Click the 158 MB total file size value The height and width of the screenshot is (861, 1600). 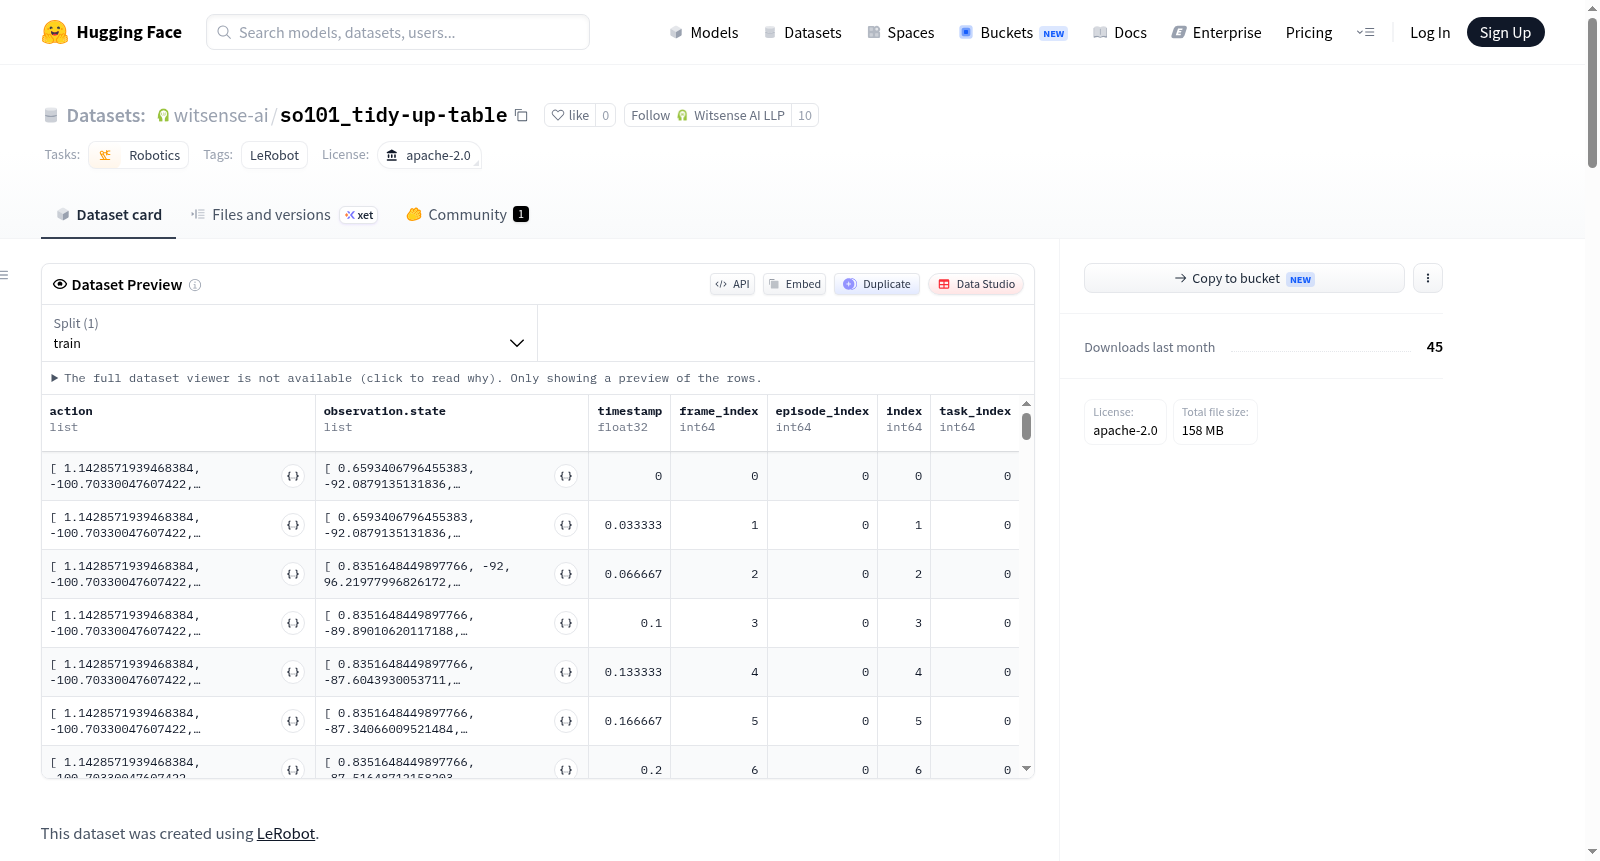tap(1203, 431)
